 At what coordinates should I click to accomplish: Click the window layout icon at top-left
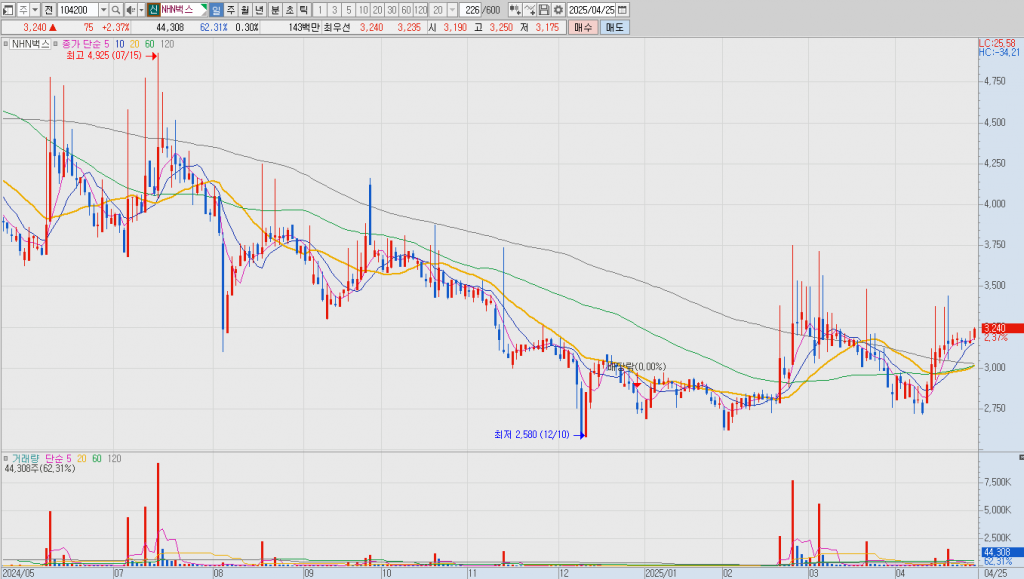(x=9, y=10)
